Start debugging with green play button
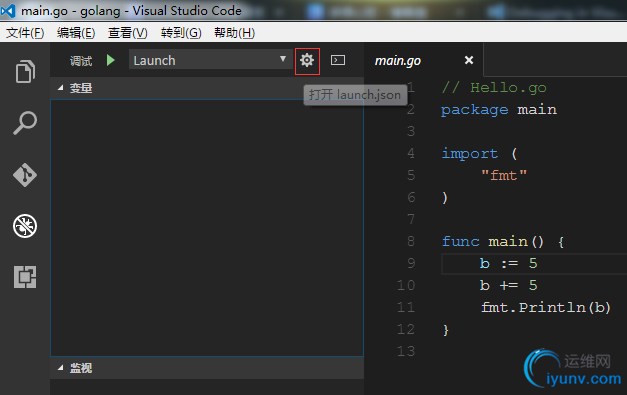The image size is (627, 395). coord(111,60)
